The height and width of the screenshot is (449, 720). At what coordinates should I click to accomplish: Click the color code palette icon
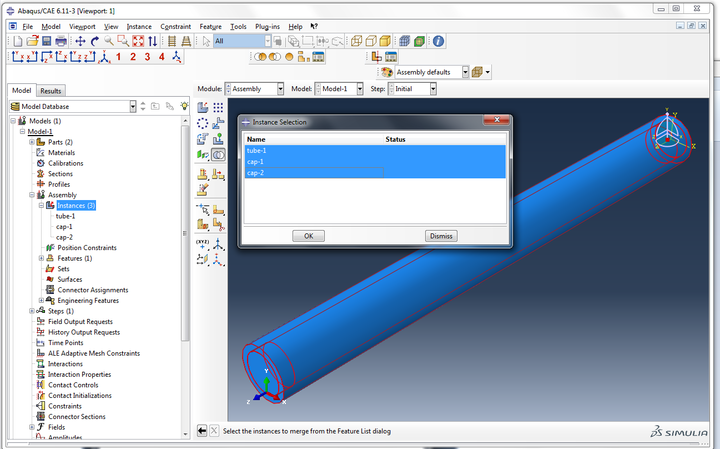[387, 72]
